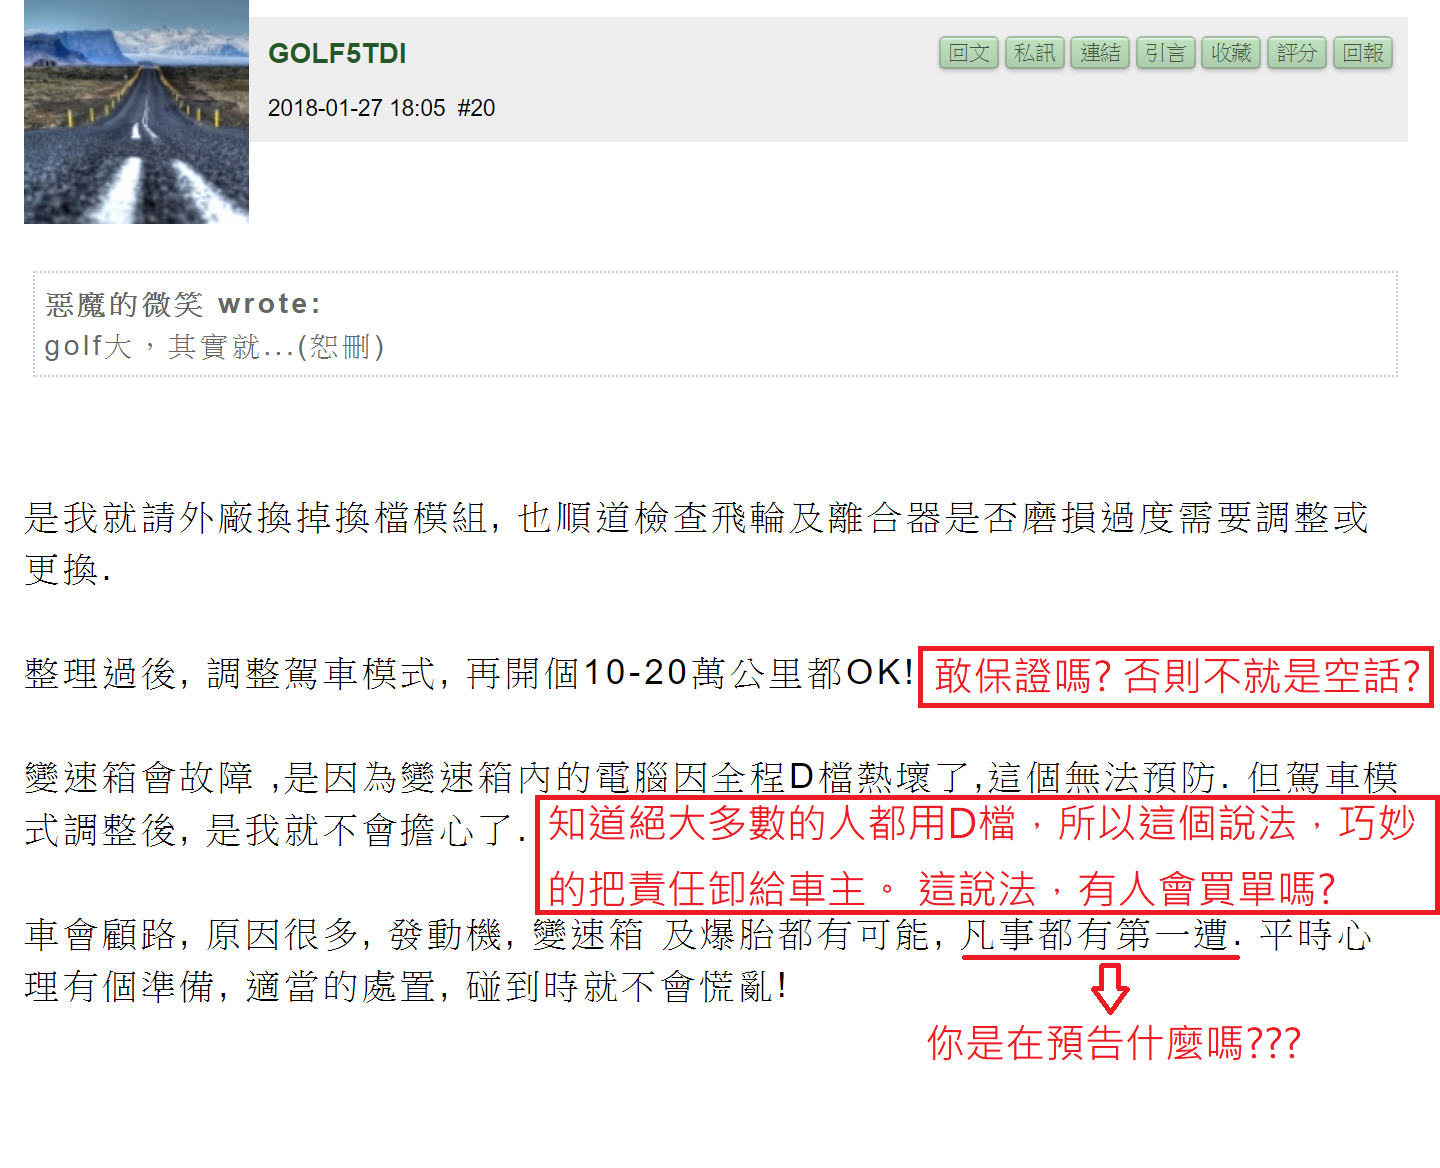Click underlined phrase 凡事都有第一遭
Image resolution: width=1440 pixels, height=1168 pixels.
pyautogui.click(x=1096, y=935)
